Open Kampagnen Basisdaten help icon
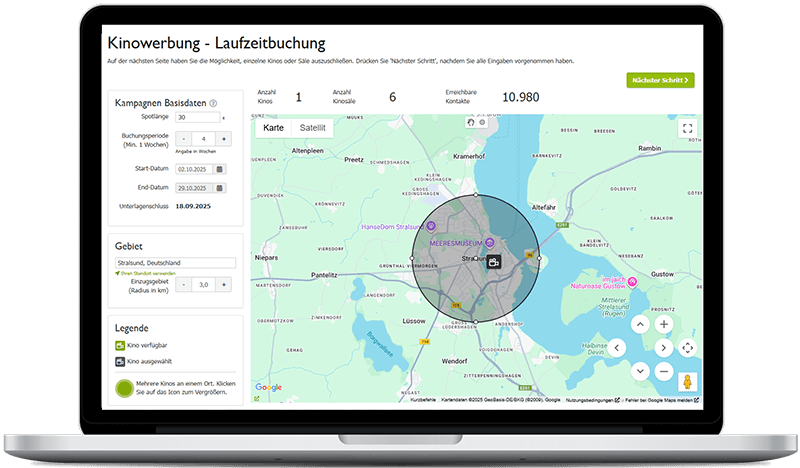This screenshot has width=800, height=468. click(x=213, y=103)
